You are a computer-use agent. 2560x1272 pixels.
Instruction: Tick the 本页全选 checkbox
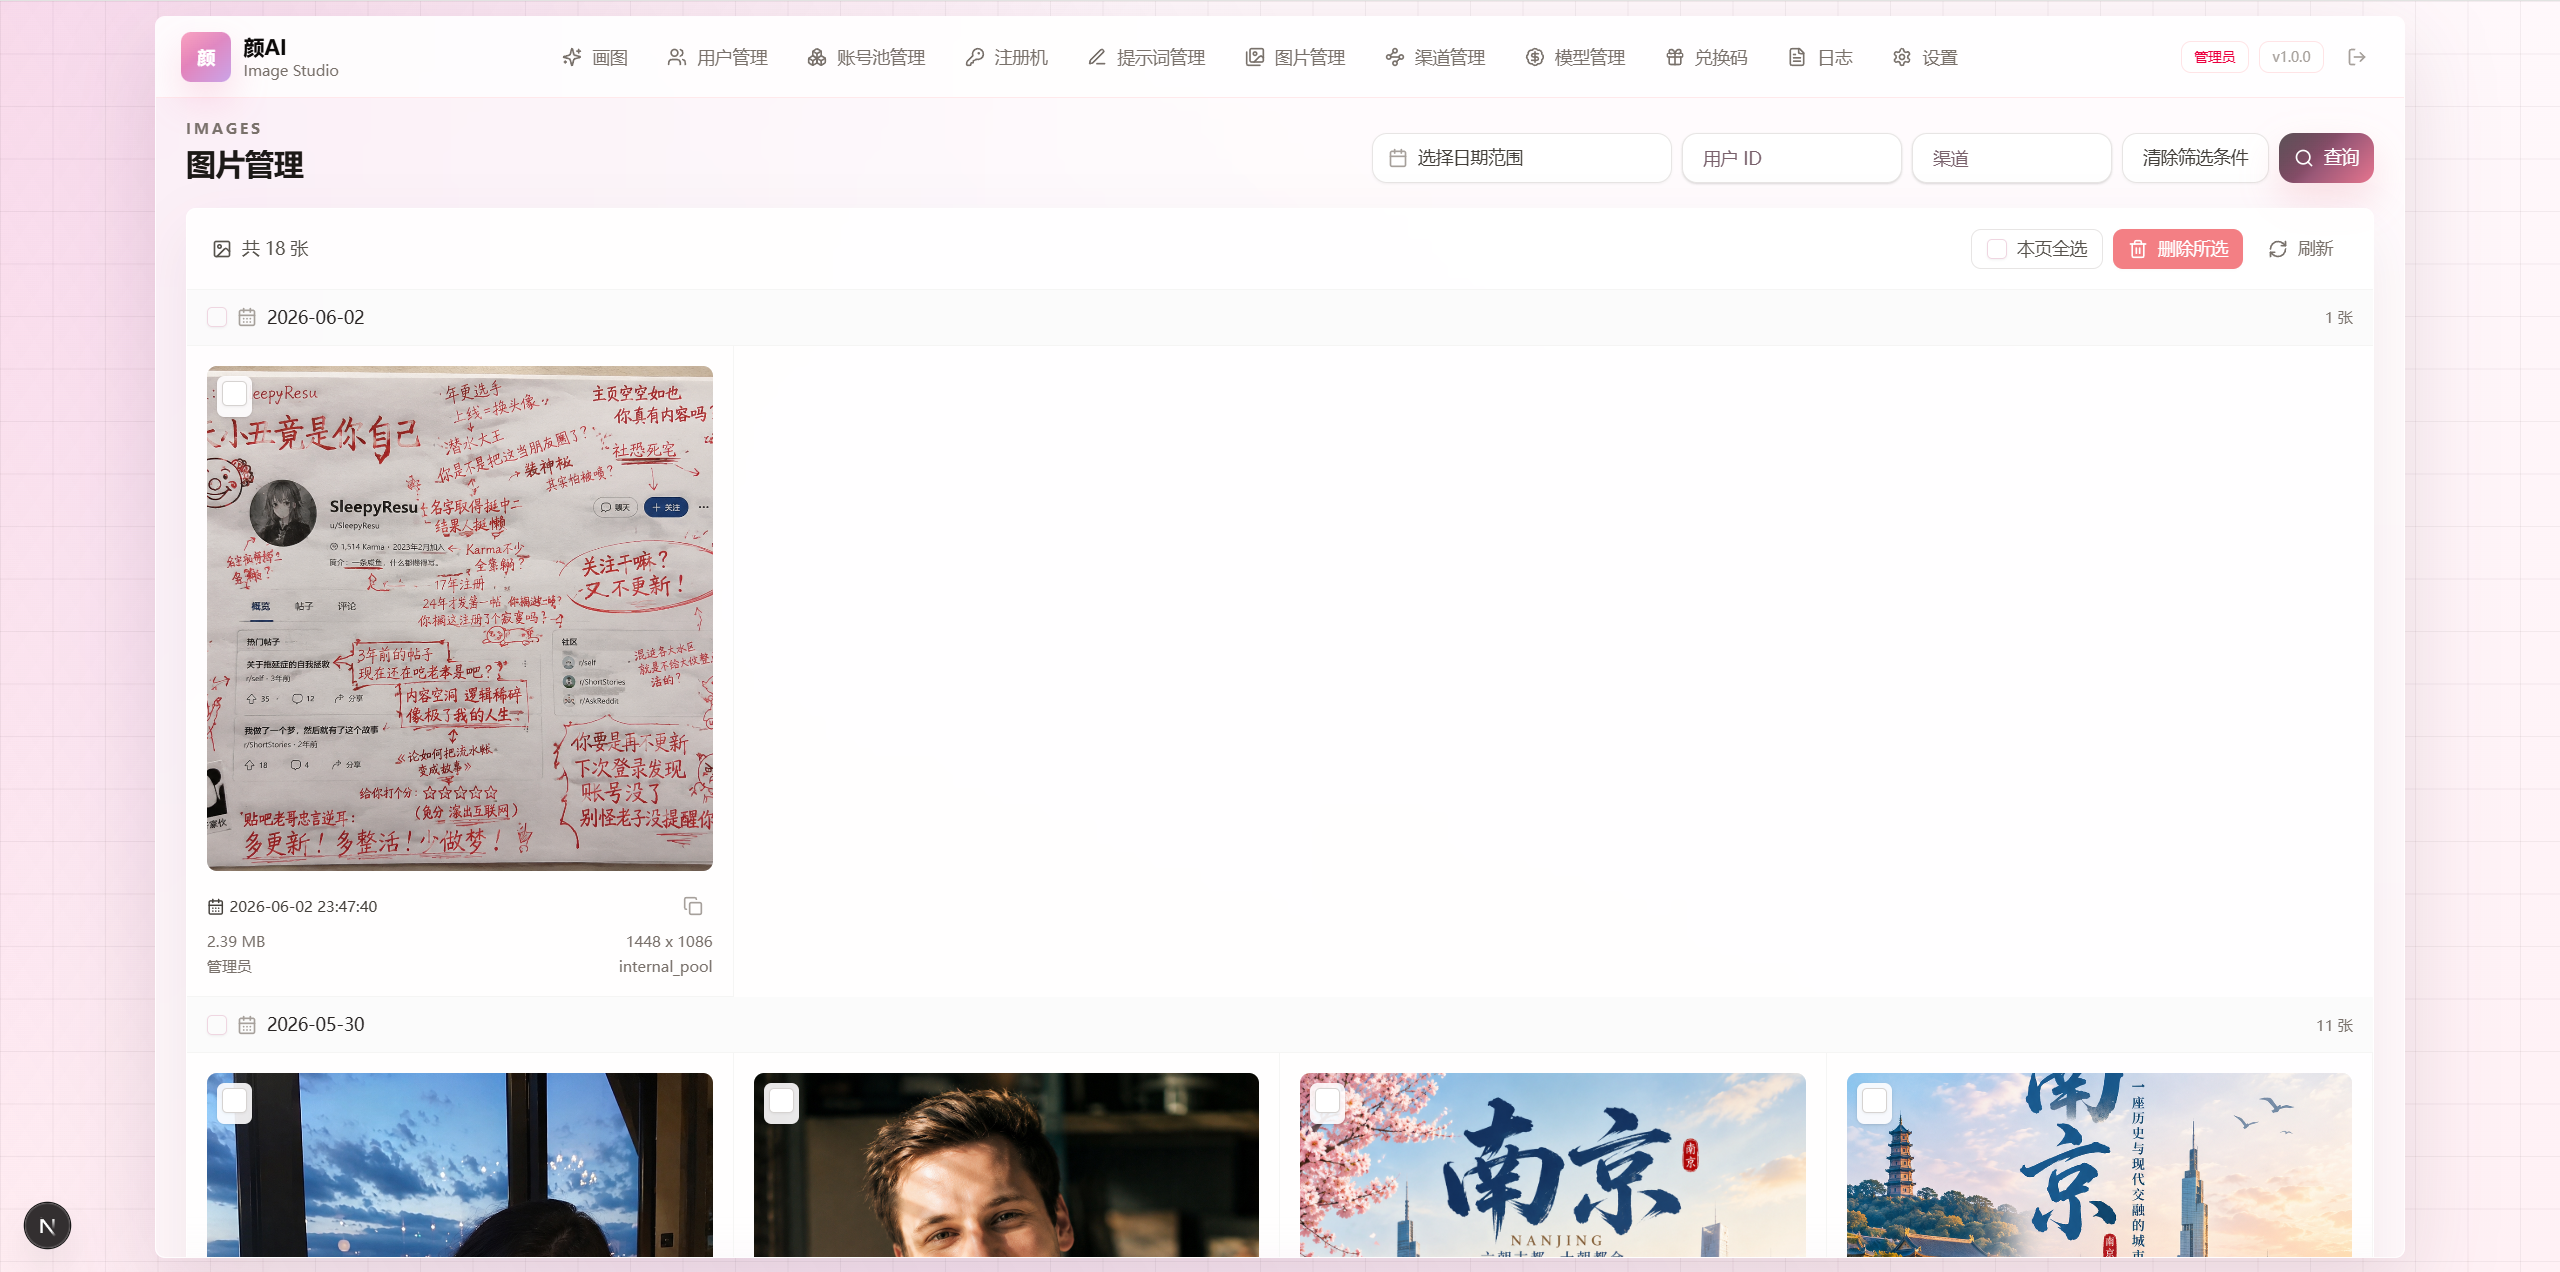(x=1997, y=249)
